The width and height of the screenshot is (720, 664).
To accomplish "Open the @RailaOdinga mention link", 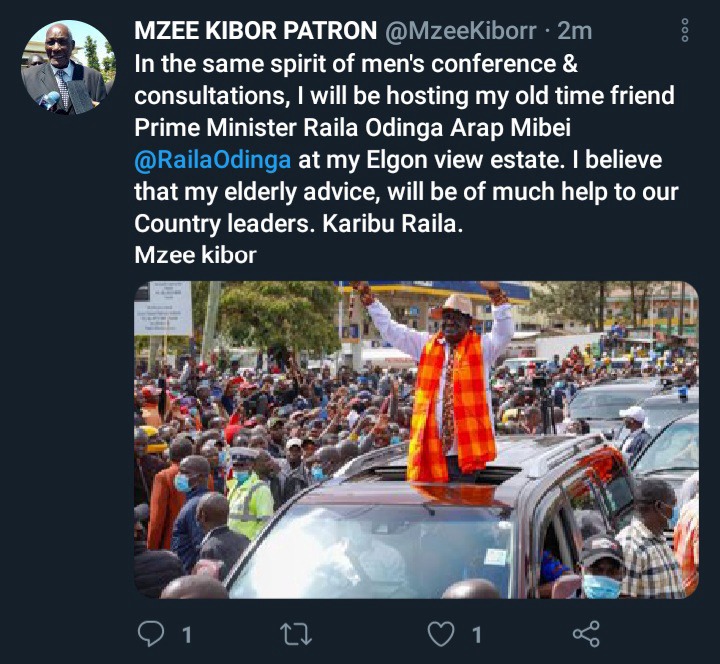I will click(213, 160).
